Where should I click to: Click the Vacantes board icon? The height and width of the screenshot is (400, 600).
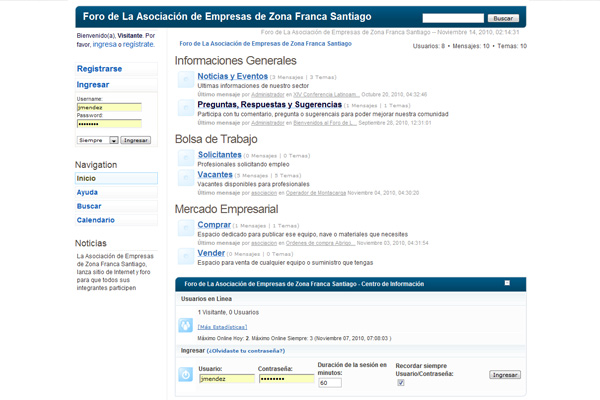click(185, 179)
